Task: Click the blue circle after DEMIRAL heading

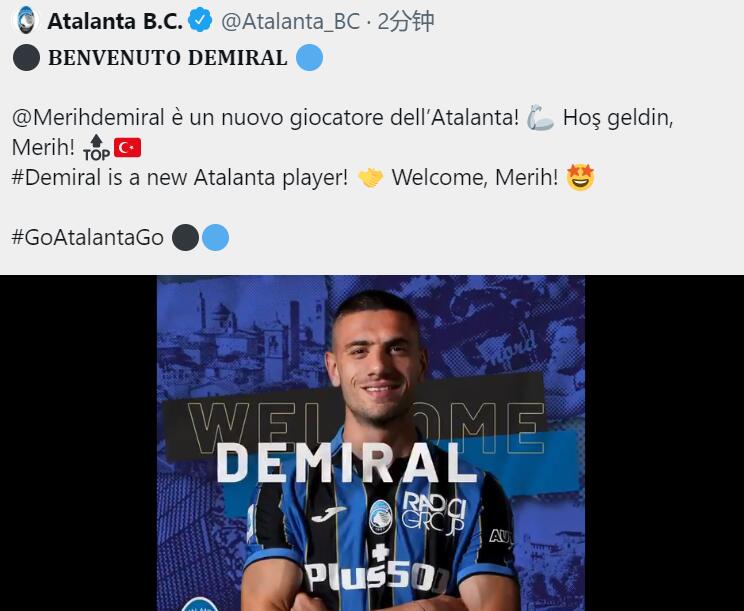Action: pyautogui.click(x=309, y=57)
